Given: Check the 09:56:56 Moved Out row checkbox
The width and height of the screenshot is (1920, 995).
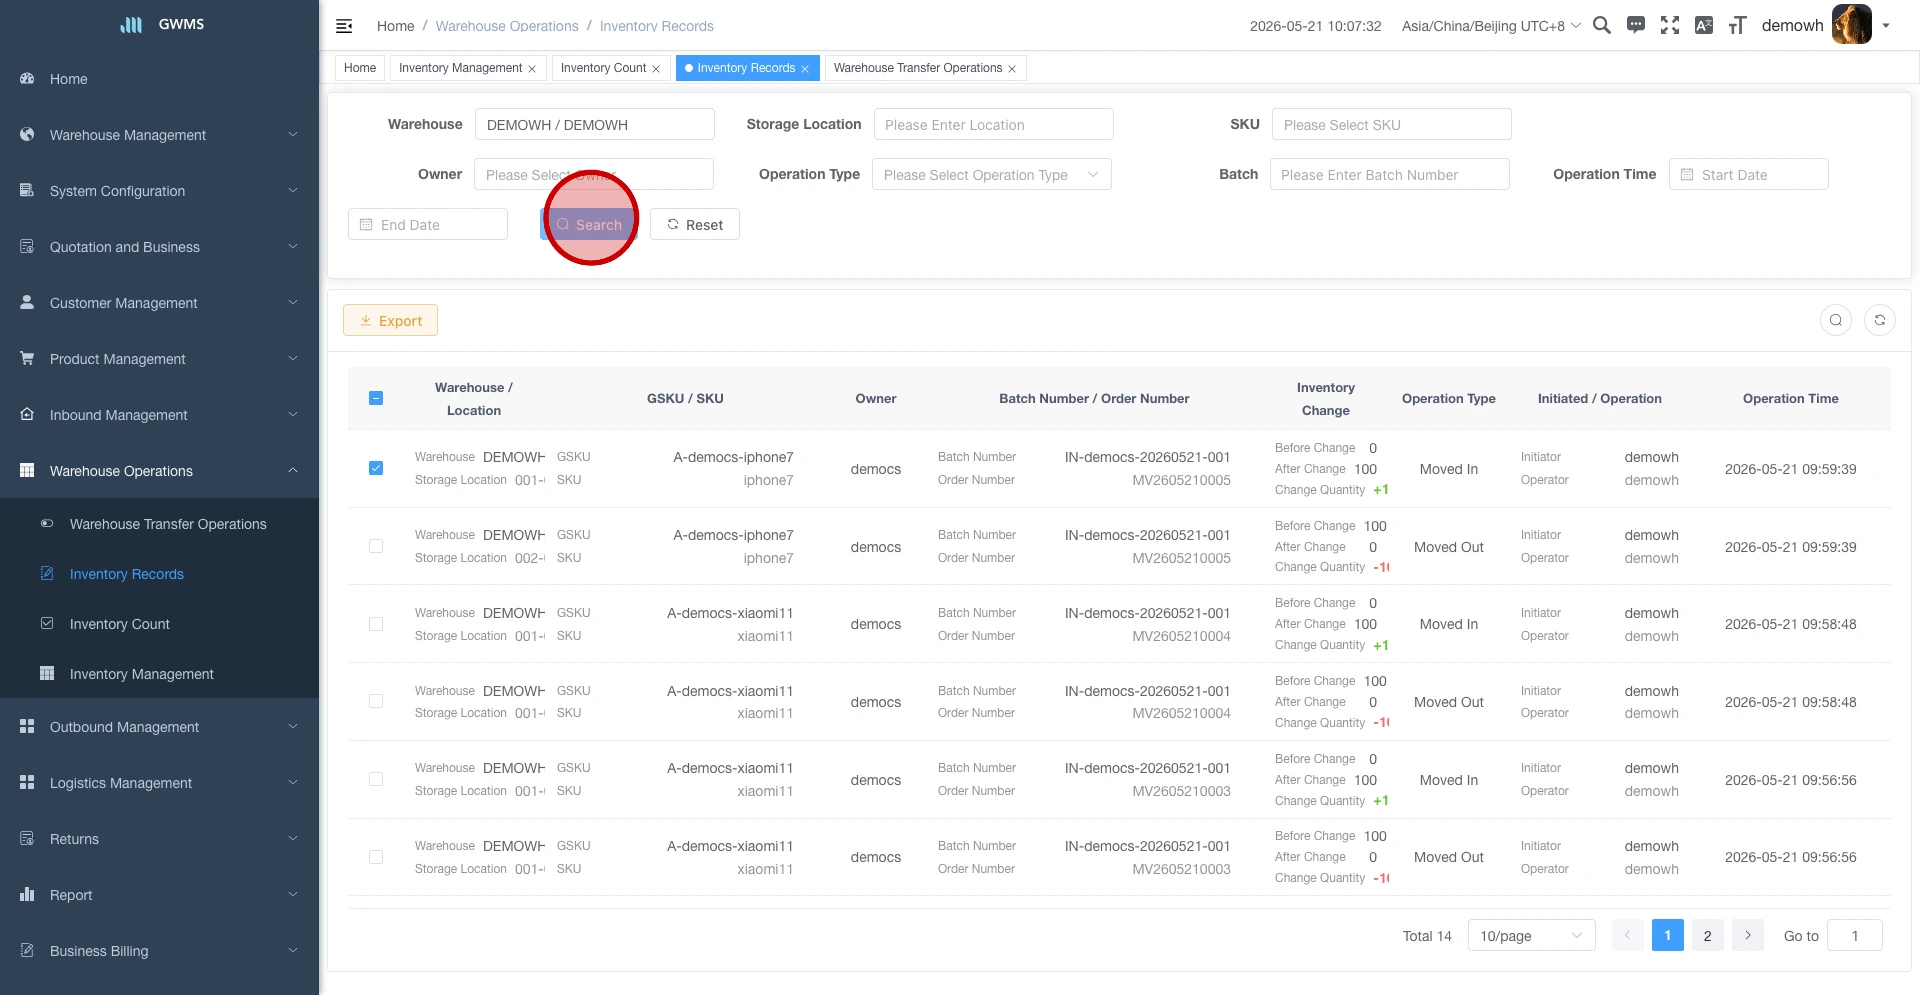Looking at the screenshot, I should 376,857.
